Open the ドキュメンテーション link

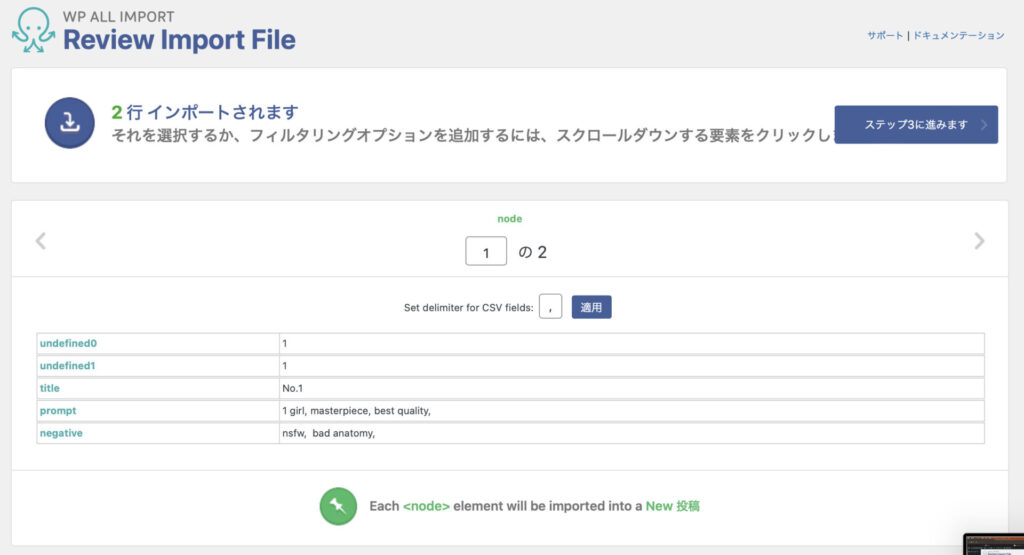tap(958, 35)
